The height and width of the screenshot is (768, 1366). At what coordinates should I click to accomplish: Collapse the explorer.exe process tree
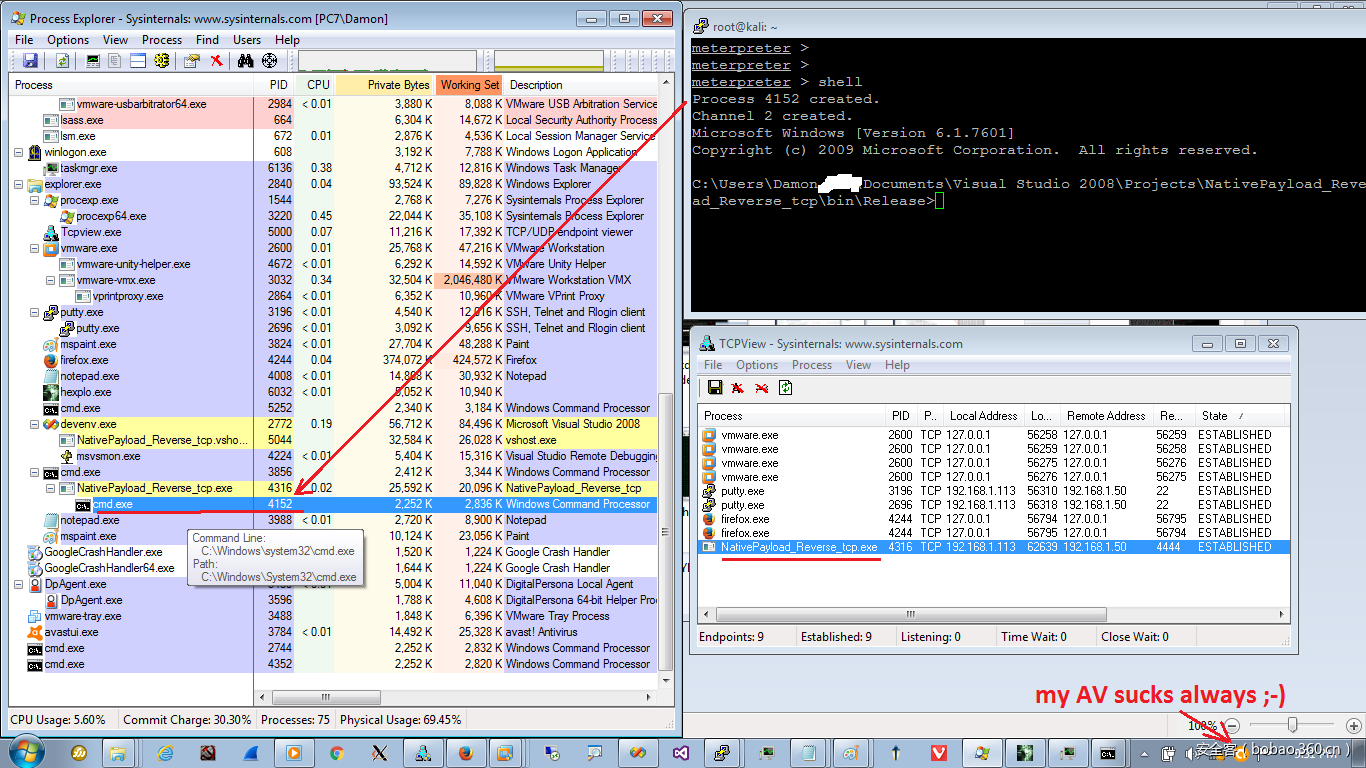coord(20,184)
